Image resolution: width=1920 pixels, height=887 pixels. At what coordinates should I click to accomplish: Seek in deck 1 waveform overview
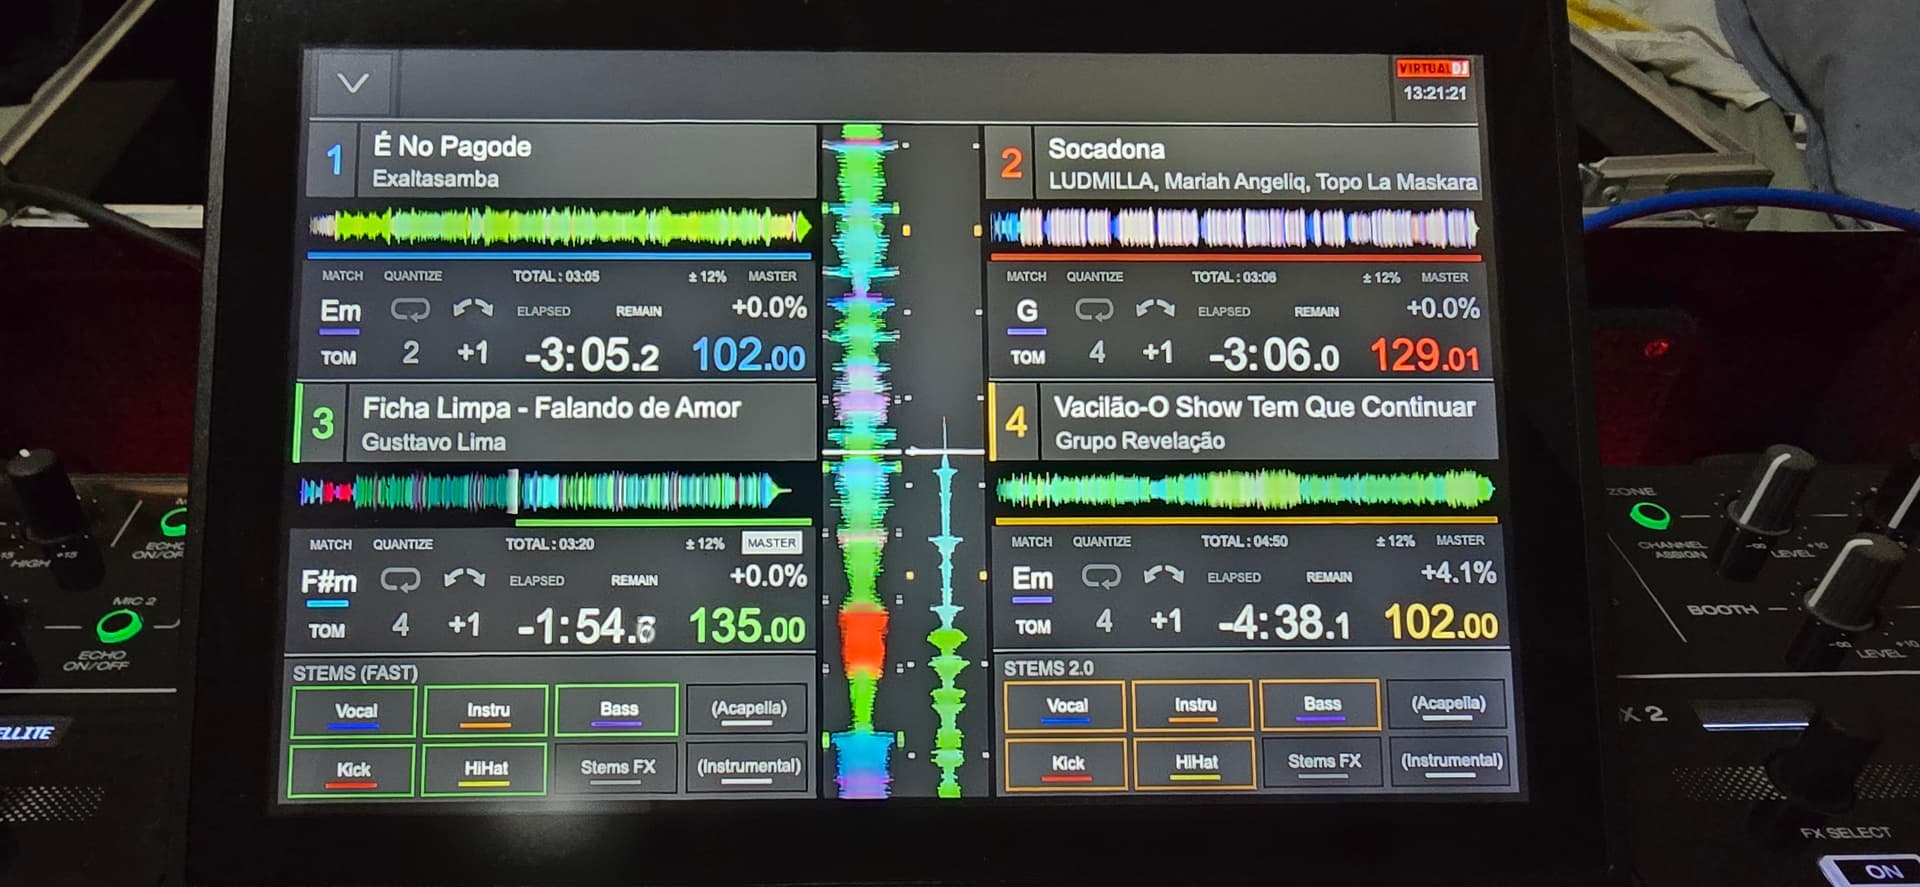click(x=560, y=227)
